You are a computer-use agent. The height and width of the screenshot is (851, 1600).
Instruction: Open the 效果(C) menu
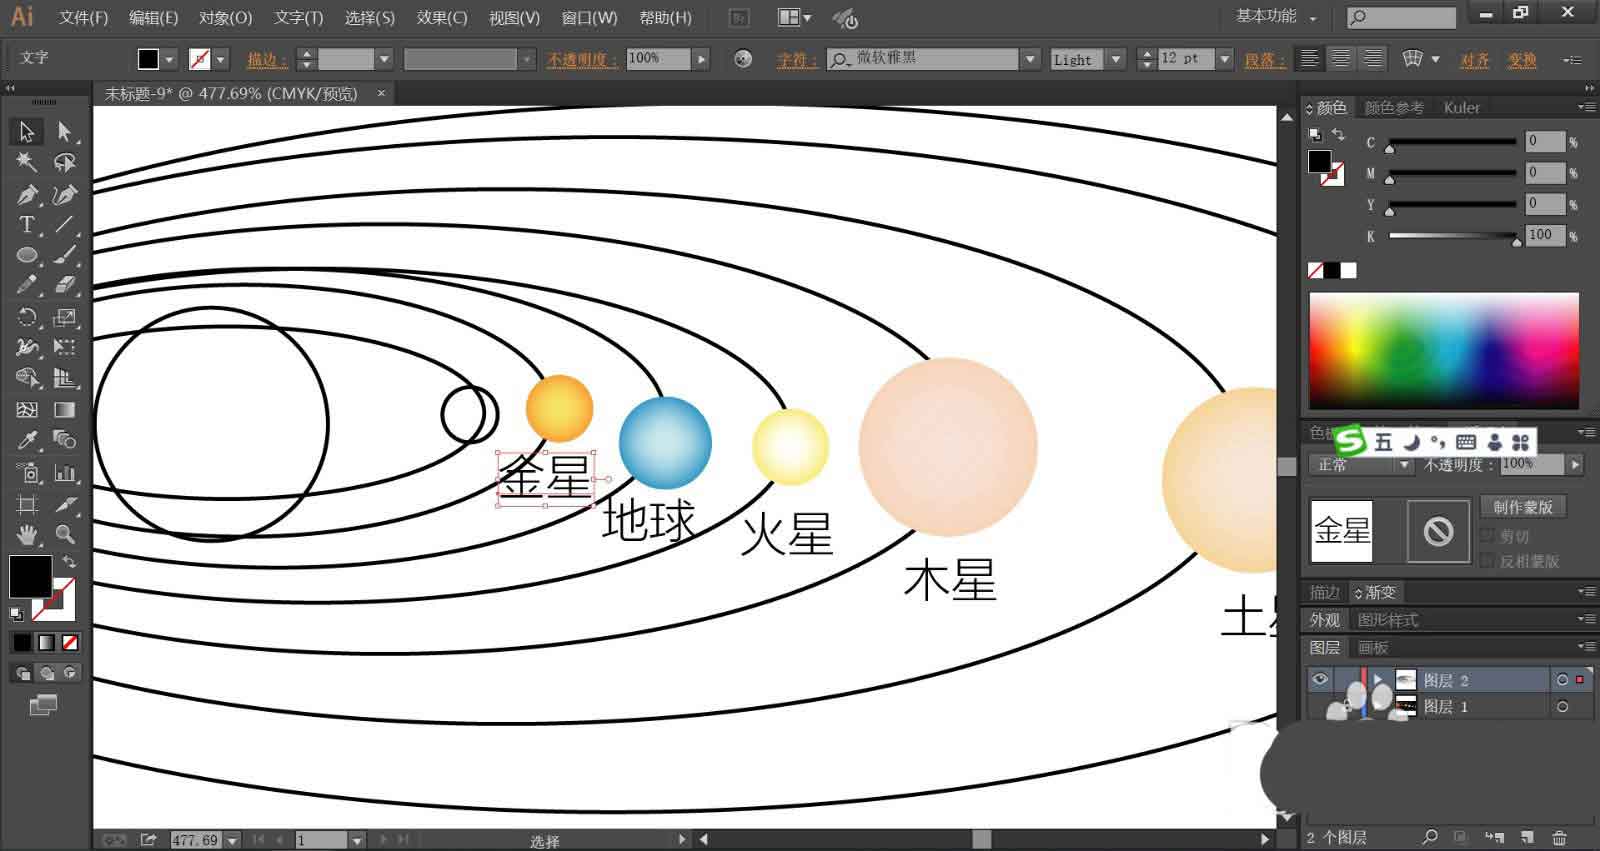tap(442, 18)
